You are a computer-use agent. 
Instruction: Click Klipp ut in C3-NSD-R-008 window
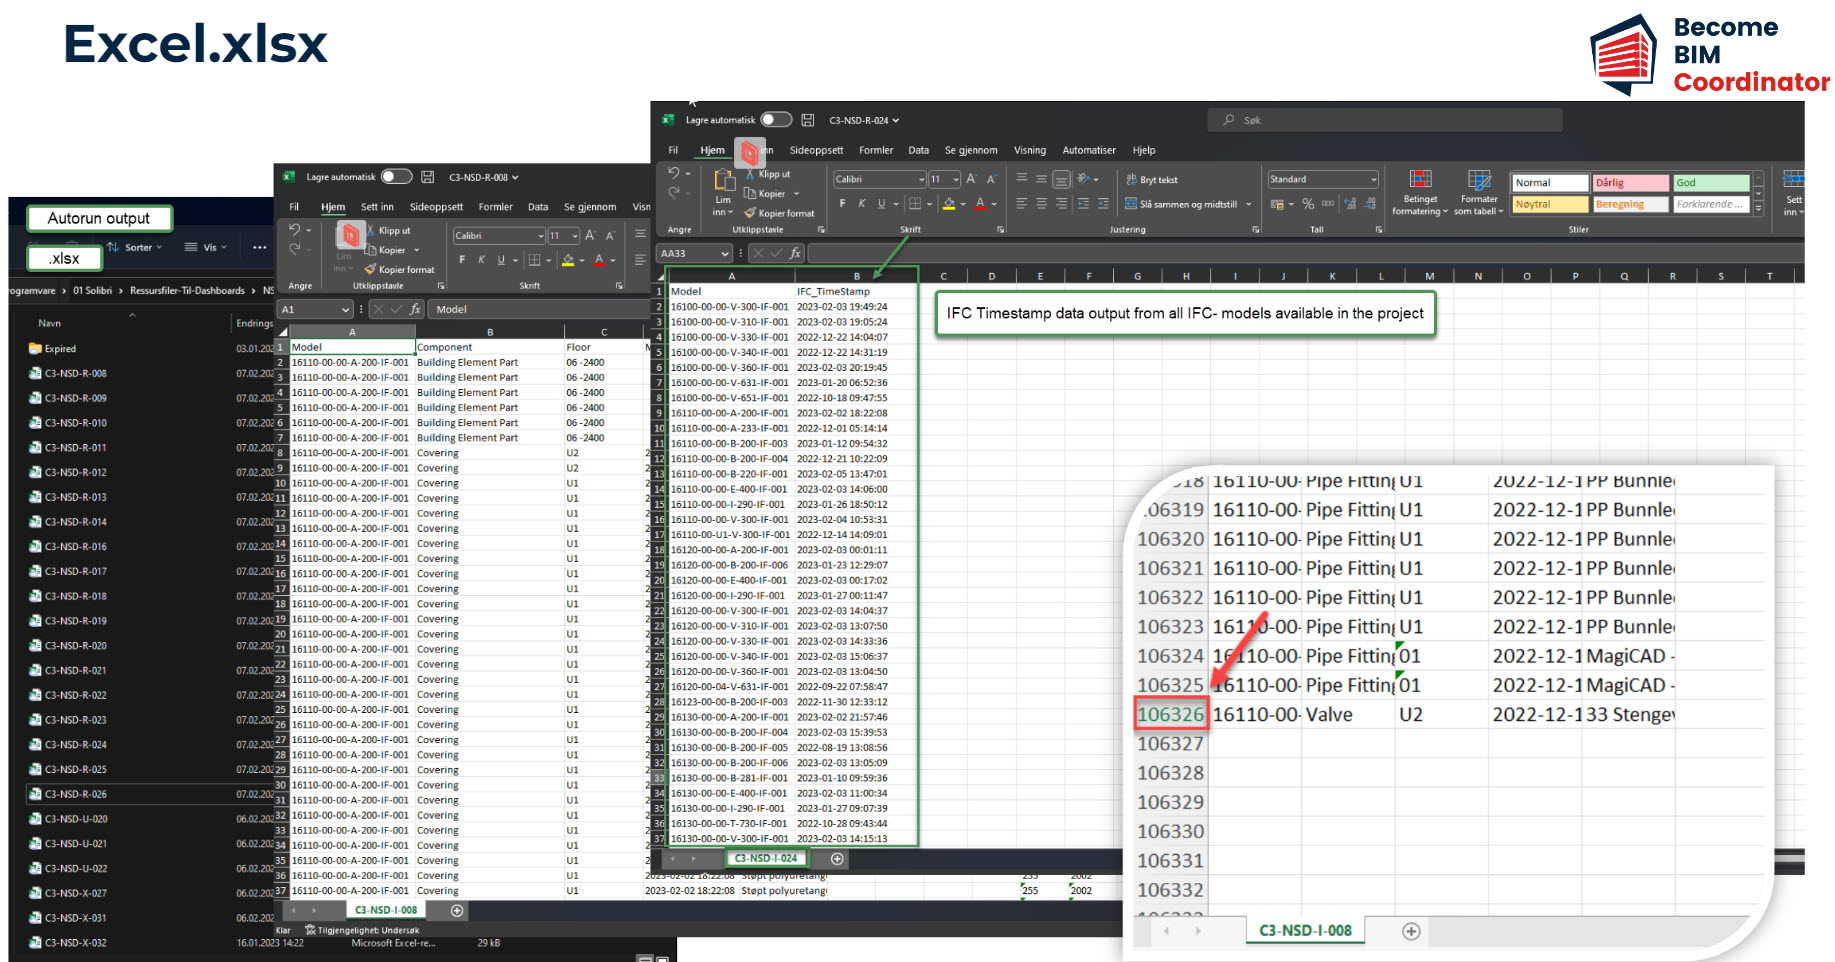coord(388,231)
